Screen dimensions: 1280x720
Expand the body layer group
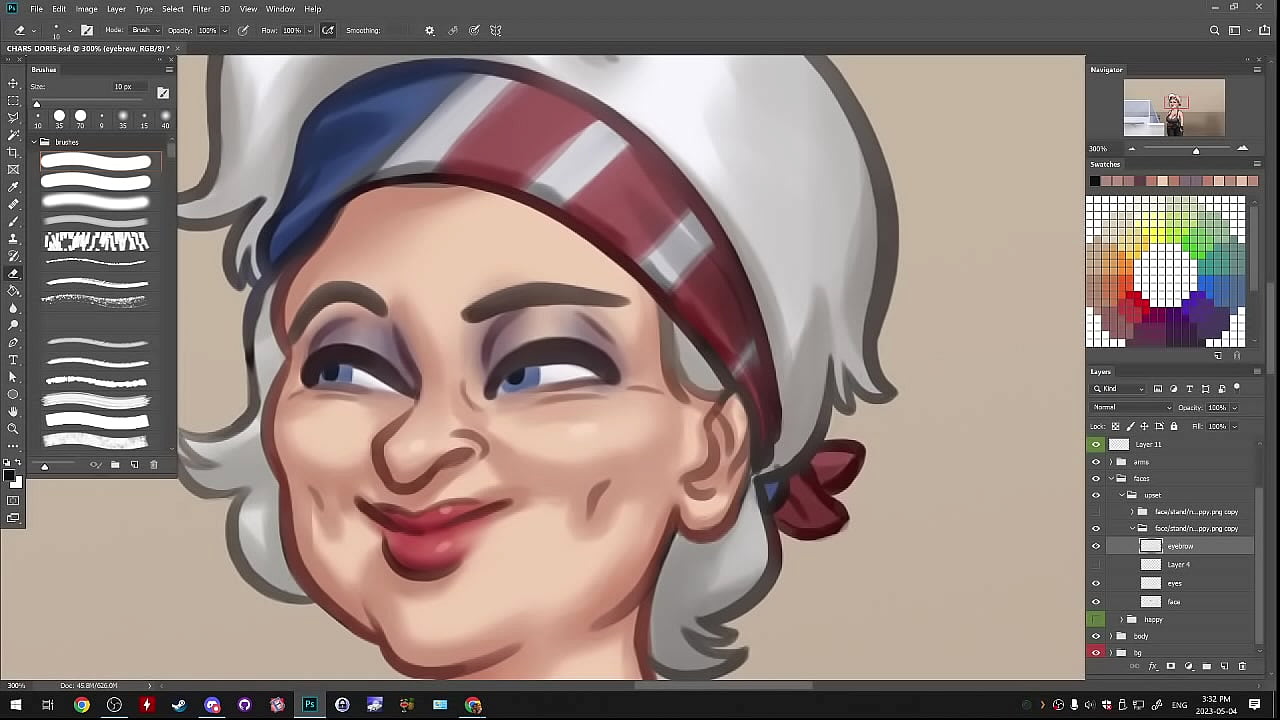(1111, 636)
